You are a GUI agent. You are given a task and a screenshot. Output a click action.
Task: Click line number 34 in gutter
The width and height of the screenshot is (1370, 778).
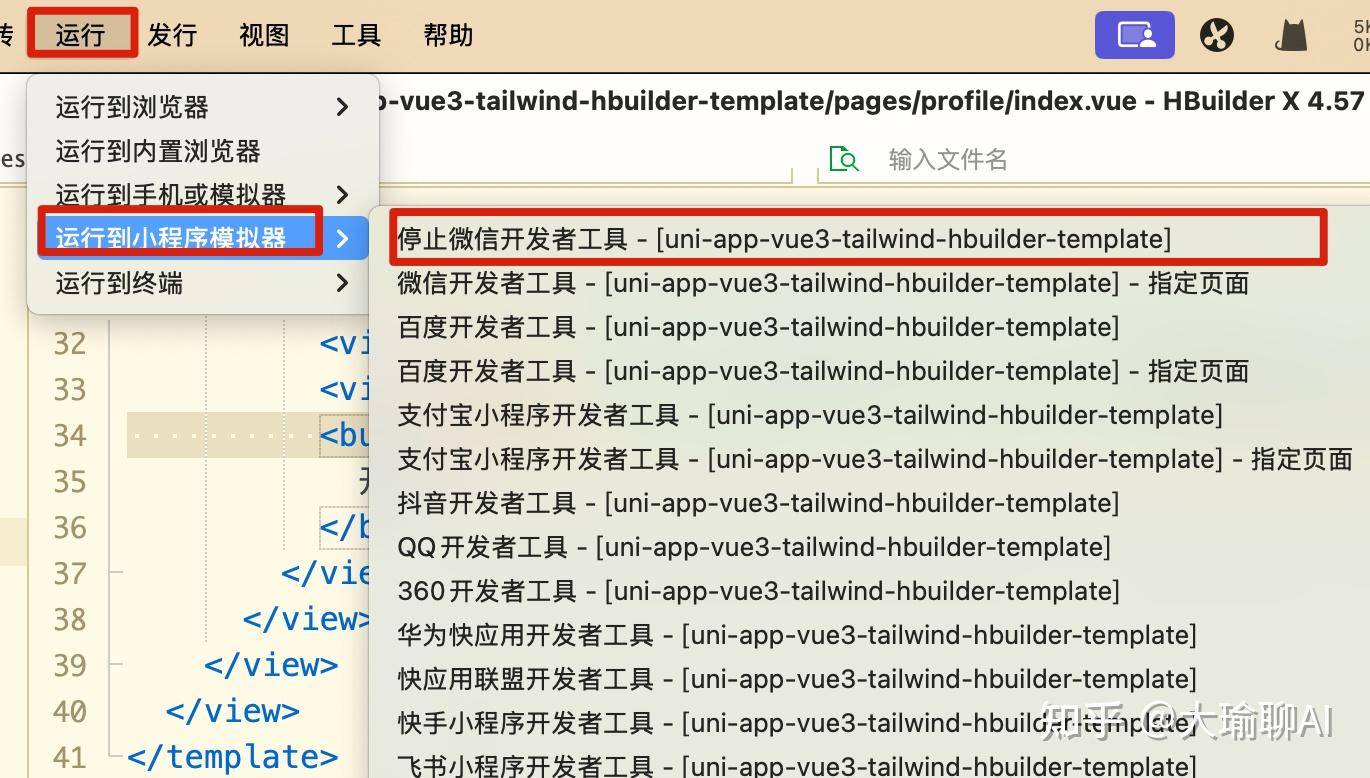coord(70,435)
